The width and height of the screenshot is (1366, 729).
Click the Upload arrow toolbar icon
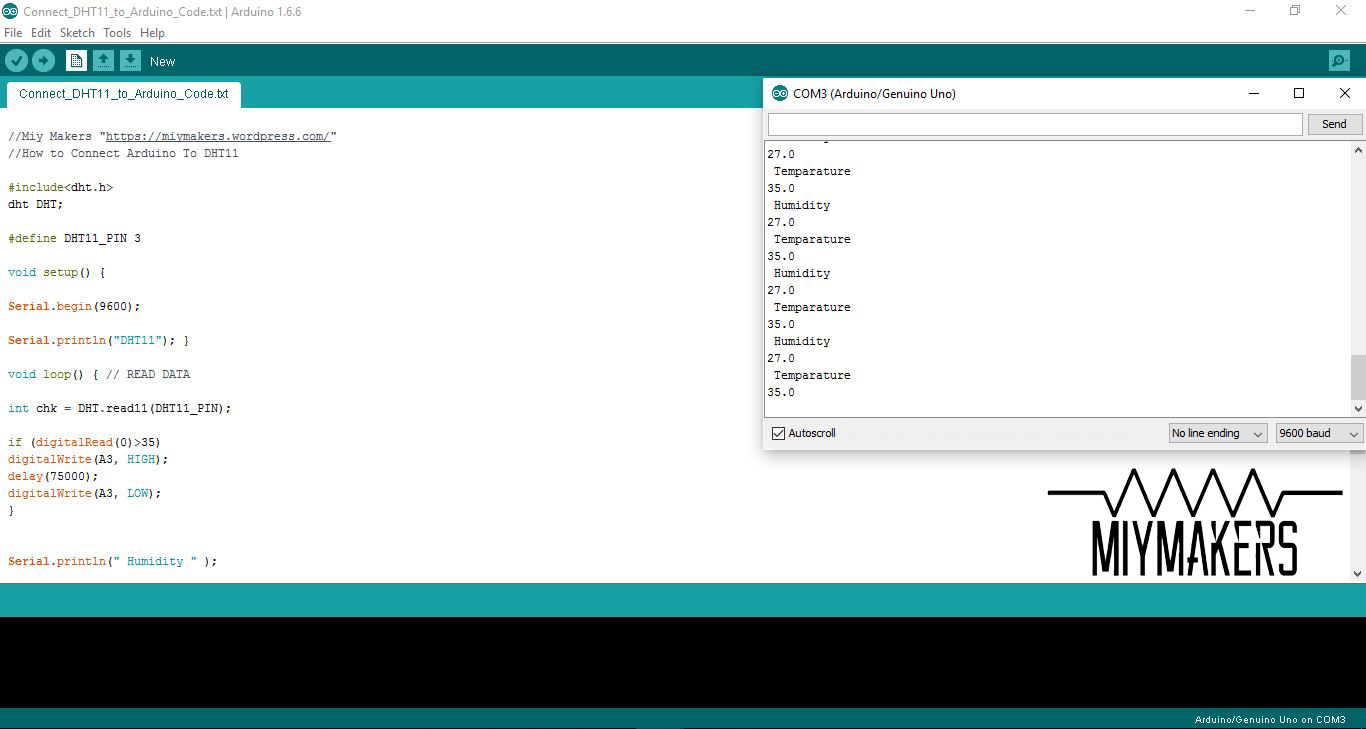pyautogui.click(x=43, y=61)
